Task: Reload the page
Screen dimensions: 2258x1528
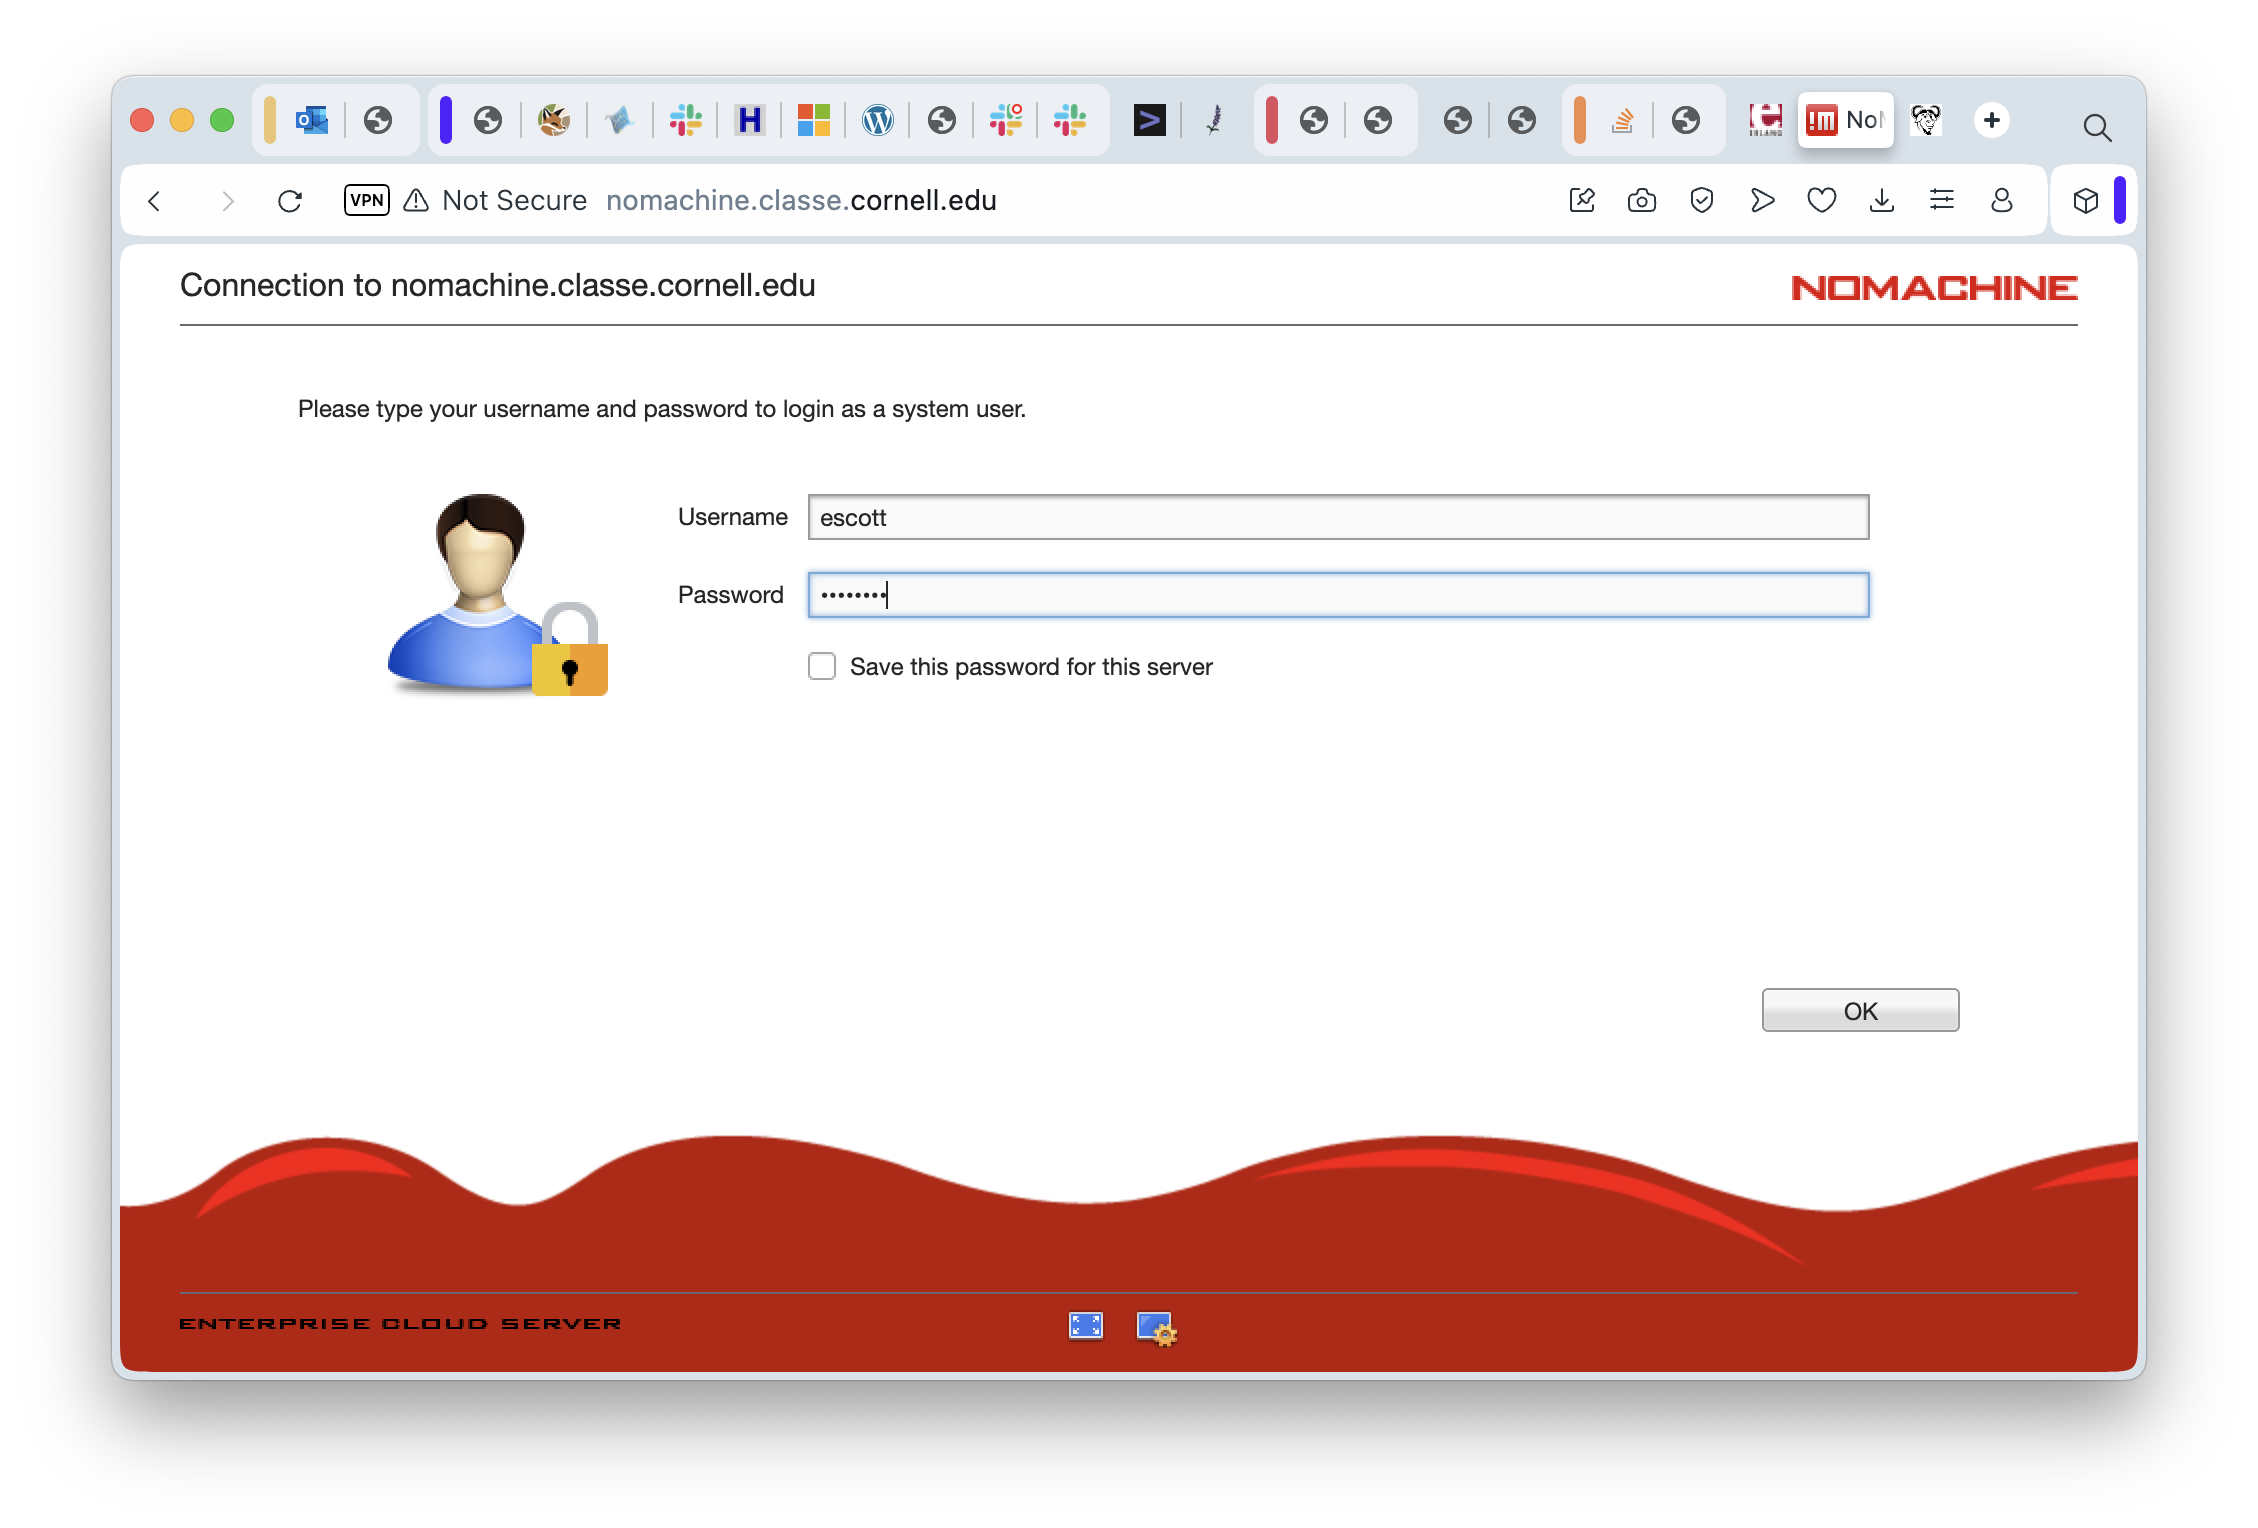Action: (x=290, y=201)
